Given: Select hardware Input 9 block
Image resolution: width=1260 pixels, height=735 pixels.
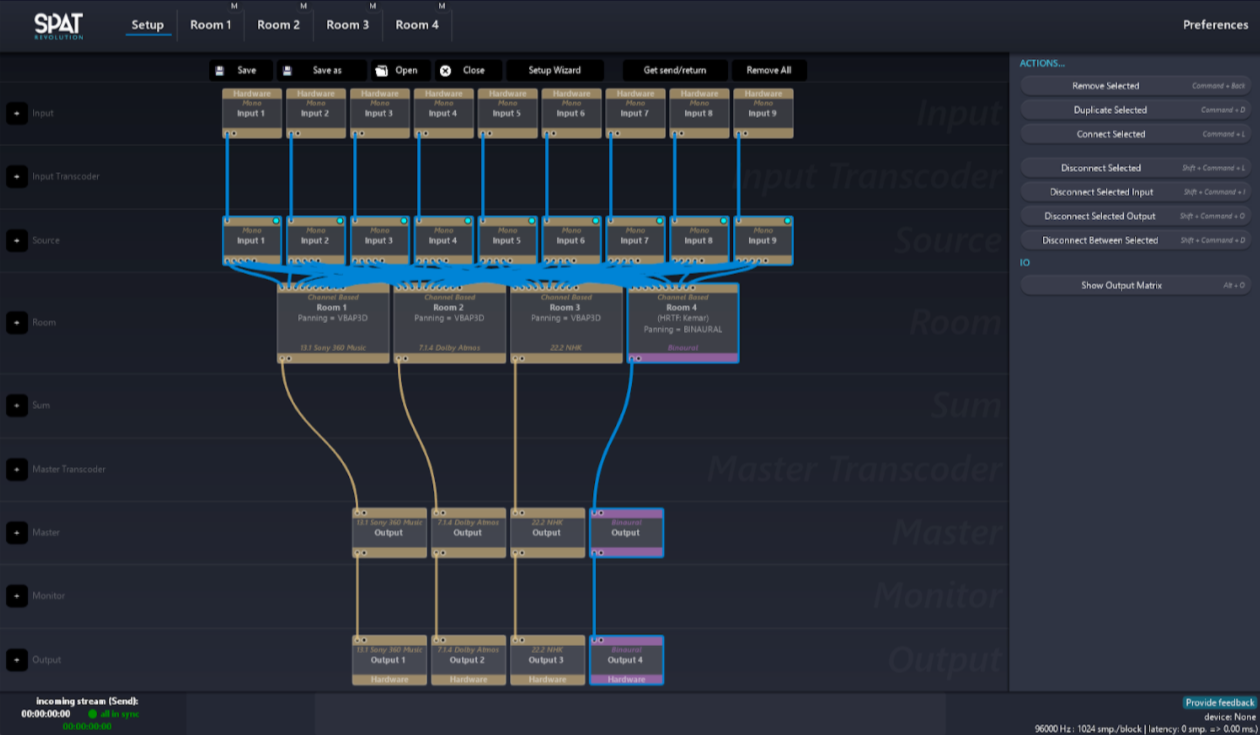Looking at the screenshot, I should click(x=763, y=112).
